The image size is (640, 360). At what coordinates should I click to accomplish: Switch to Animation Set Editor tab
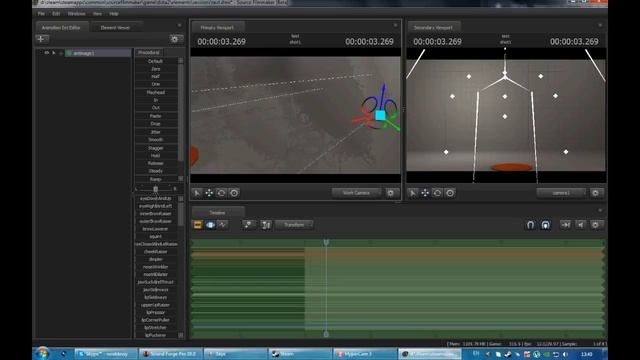coord(61,28)
